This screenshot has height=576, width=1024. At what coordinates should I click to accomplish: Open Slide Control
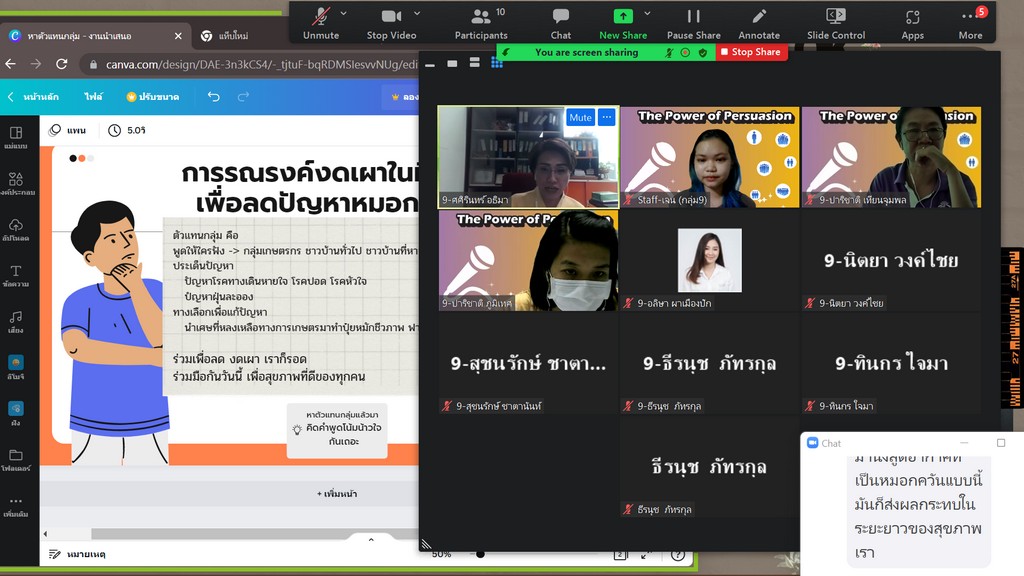click(836, 24)
